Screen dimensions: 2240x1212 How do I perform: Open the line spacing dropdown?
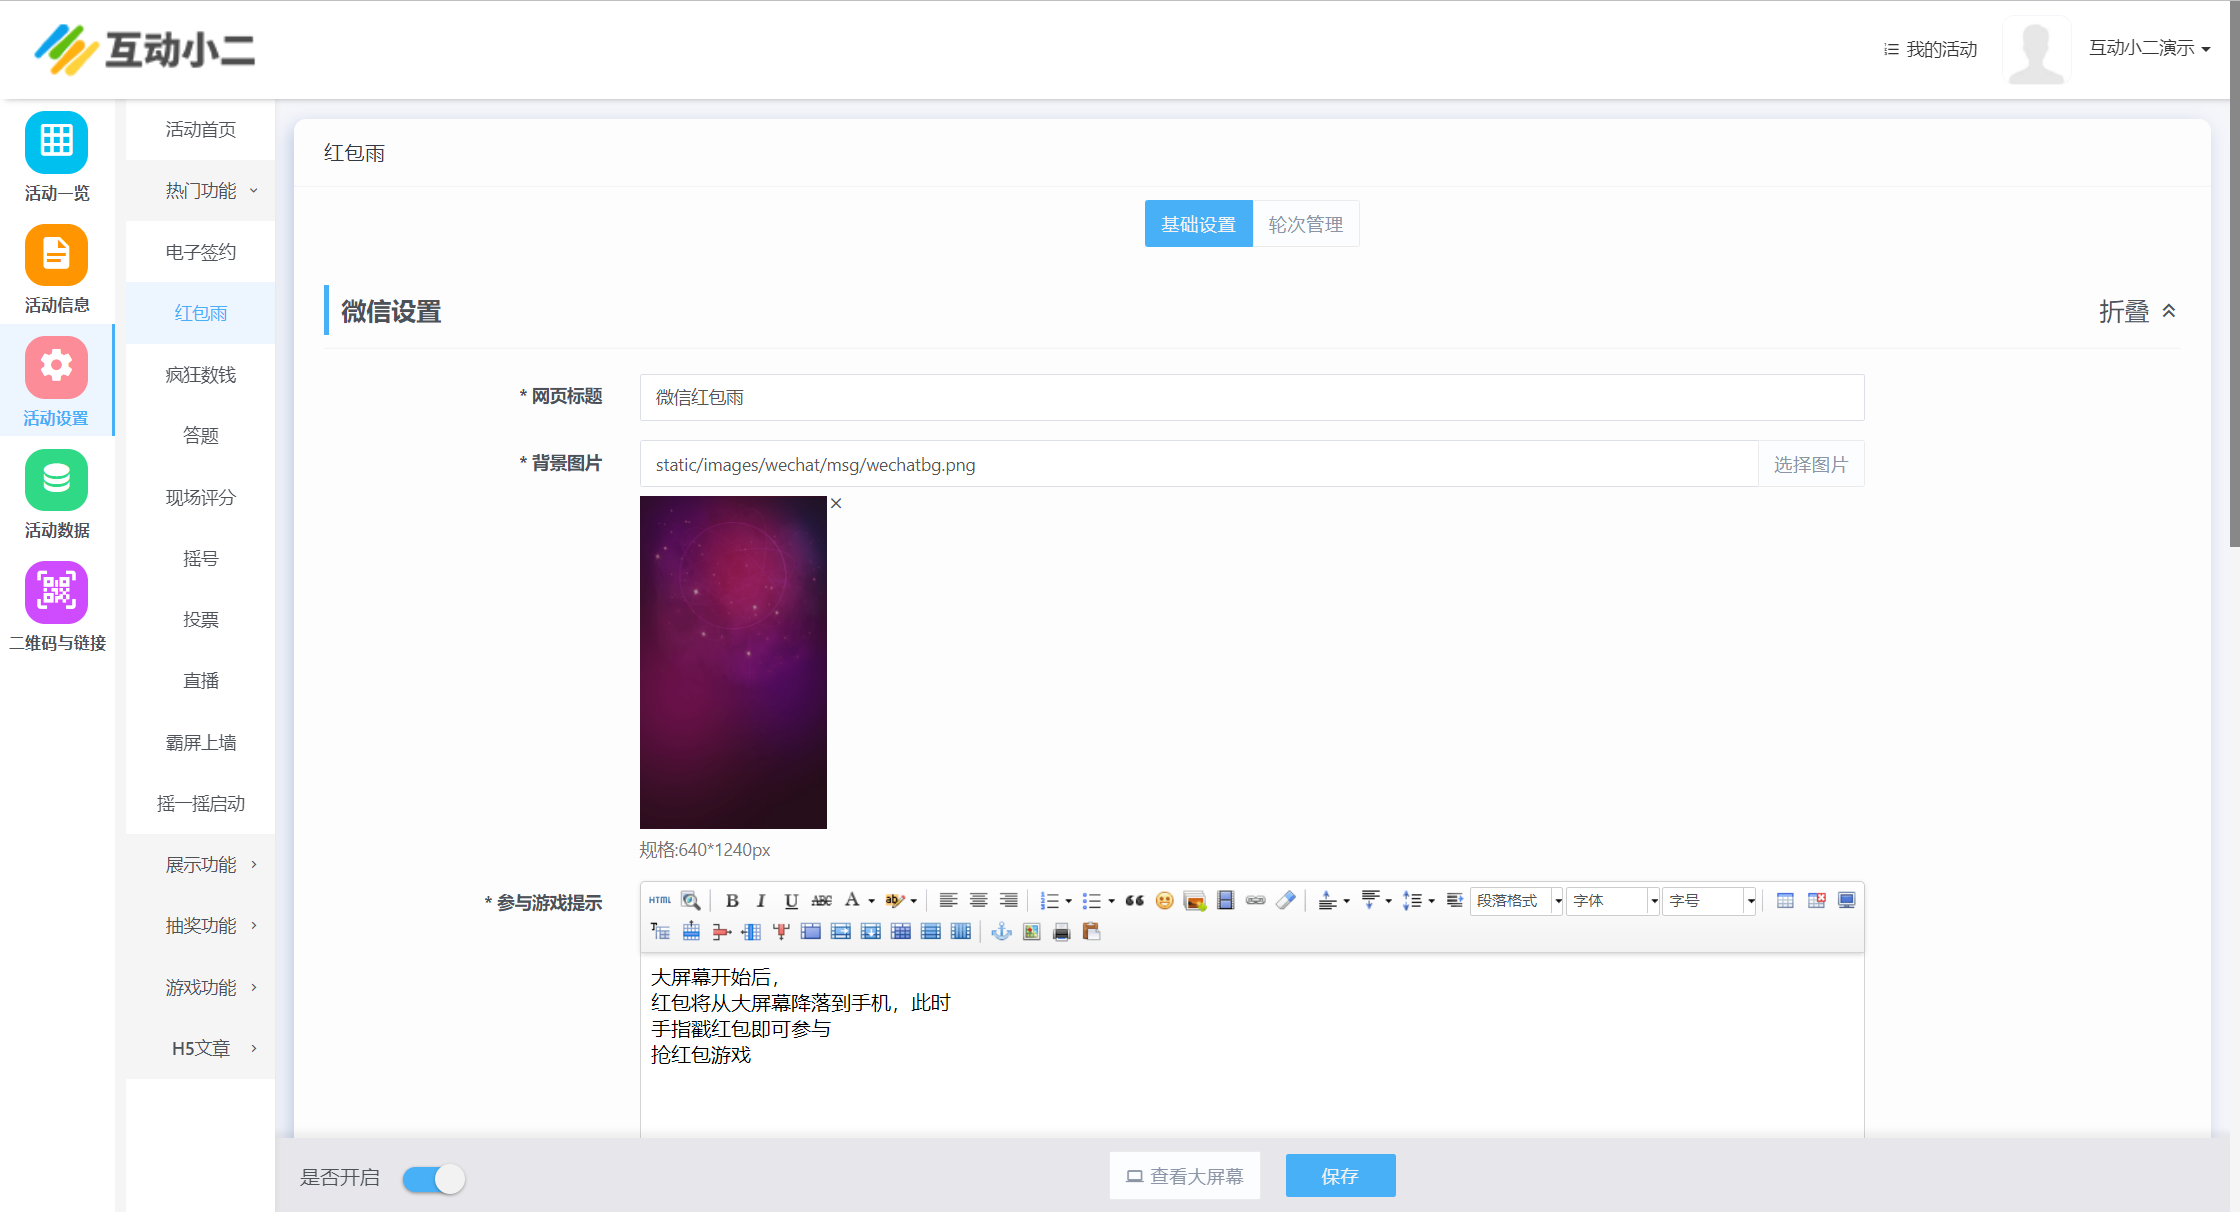click(1432, 901)
